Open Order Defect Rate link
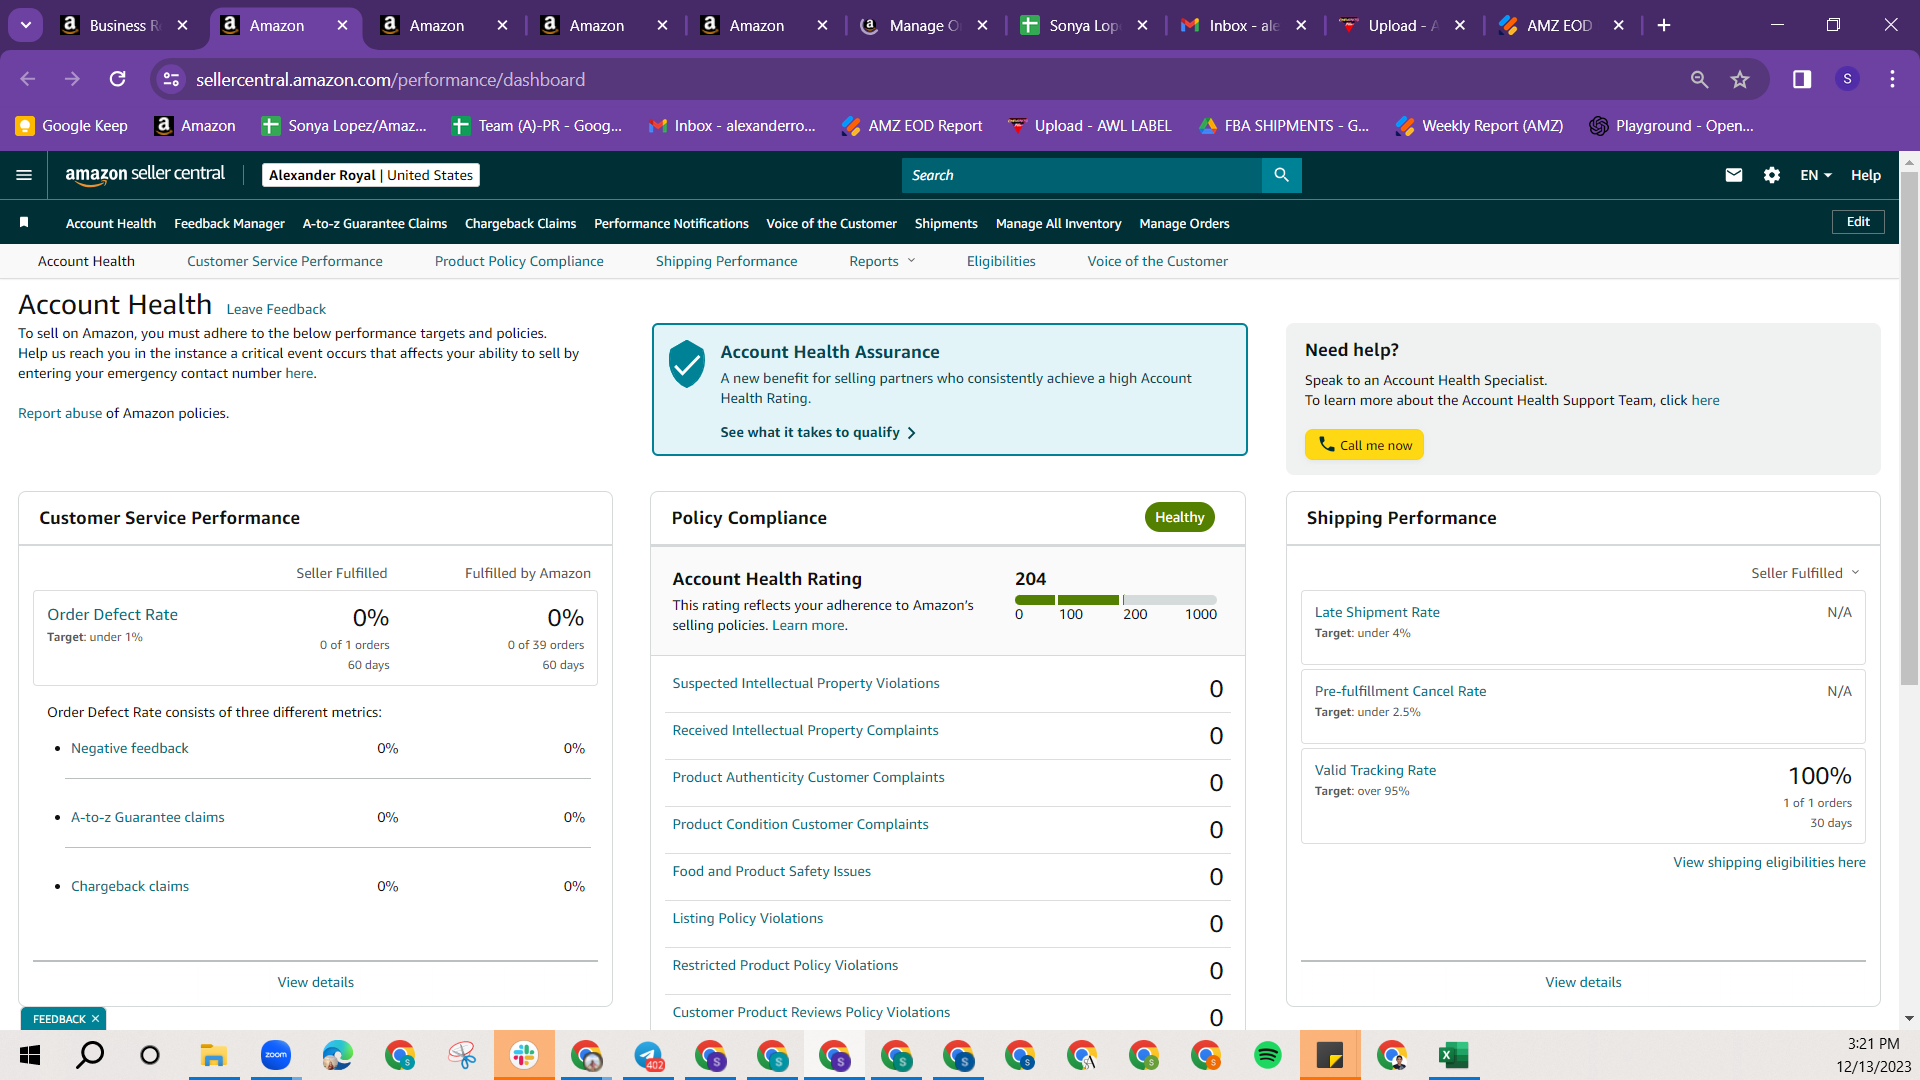 click(112, 615)
